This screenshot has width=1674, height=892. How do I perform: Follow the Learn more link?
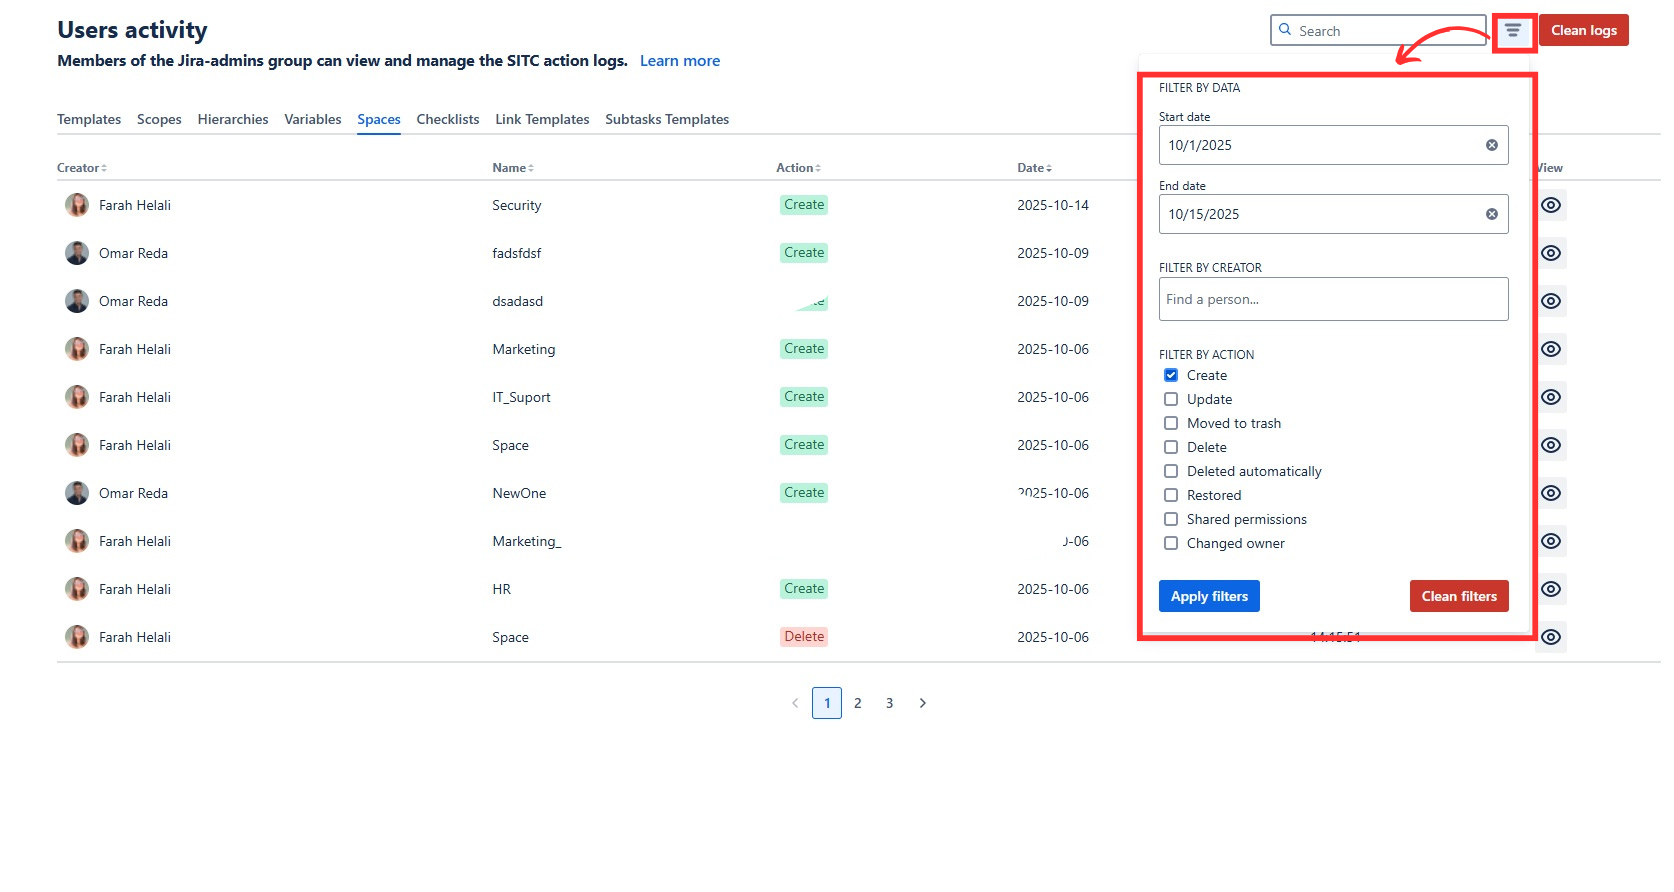pyautogui.click(x=679, y=61)
